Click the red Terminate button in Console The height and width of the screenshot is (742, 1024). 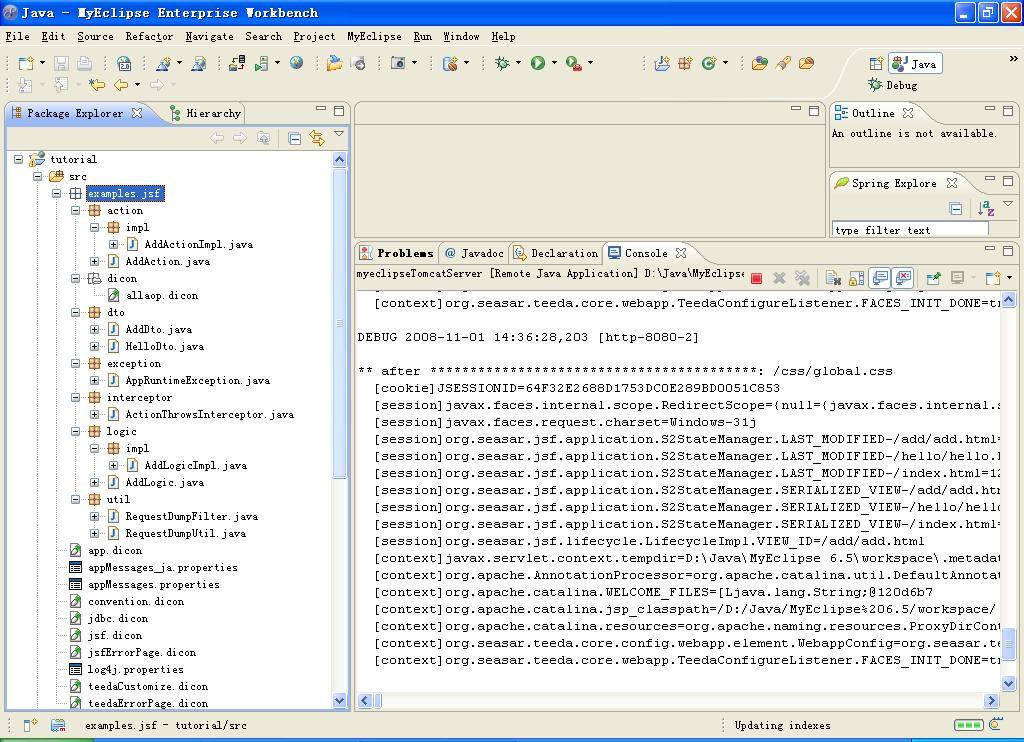tap(756, 278)
